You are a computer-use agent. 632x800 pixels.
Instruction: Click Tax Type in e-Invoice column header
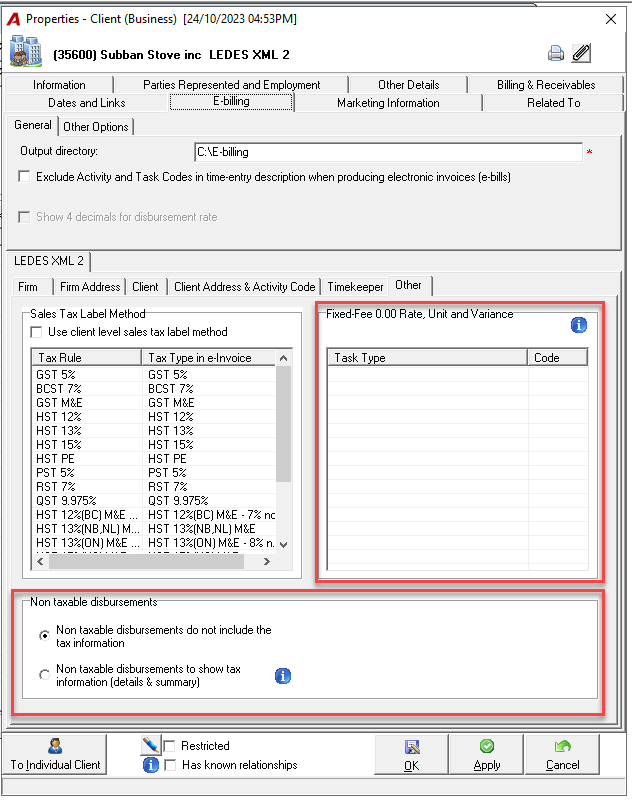coord(208,358)
